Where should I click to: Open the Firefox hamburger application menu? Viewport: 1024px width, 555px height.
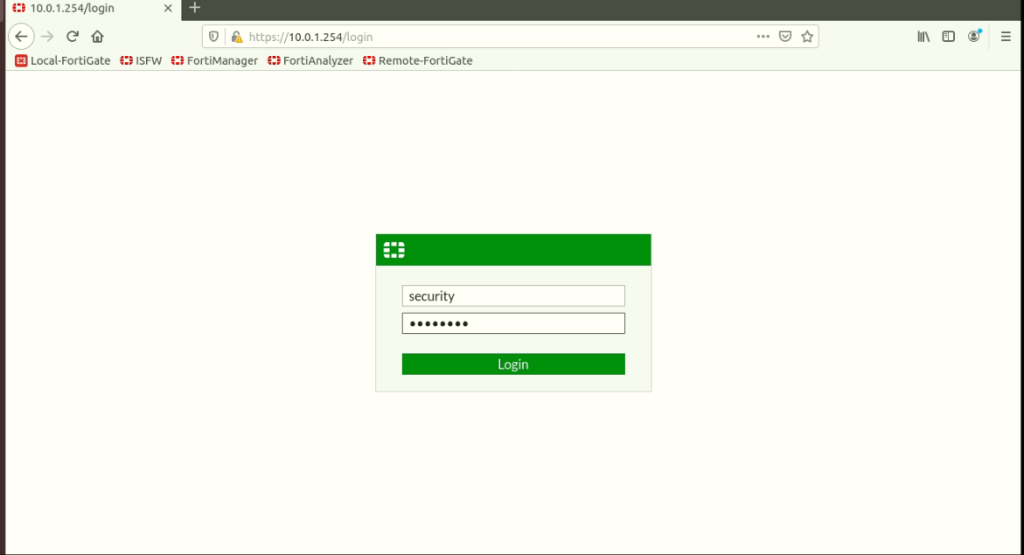[1005, 37]
